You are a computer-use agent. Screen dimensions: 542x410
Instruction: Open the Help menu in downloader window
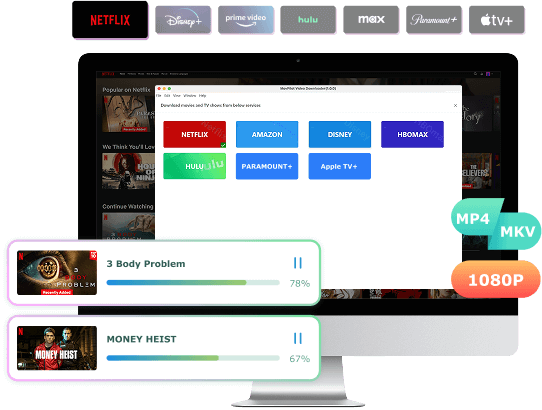click(203, 96)
